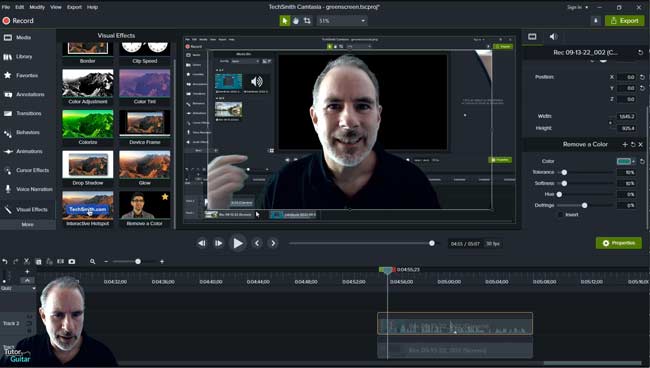This screenshot has height=368, width=650.
Task: Switch to visual properties tab
Action: click(532, 36)
